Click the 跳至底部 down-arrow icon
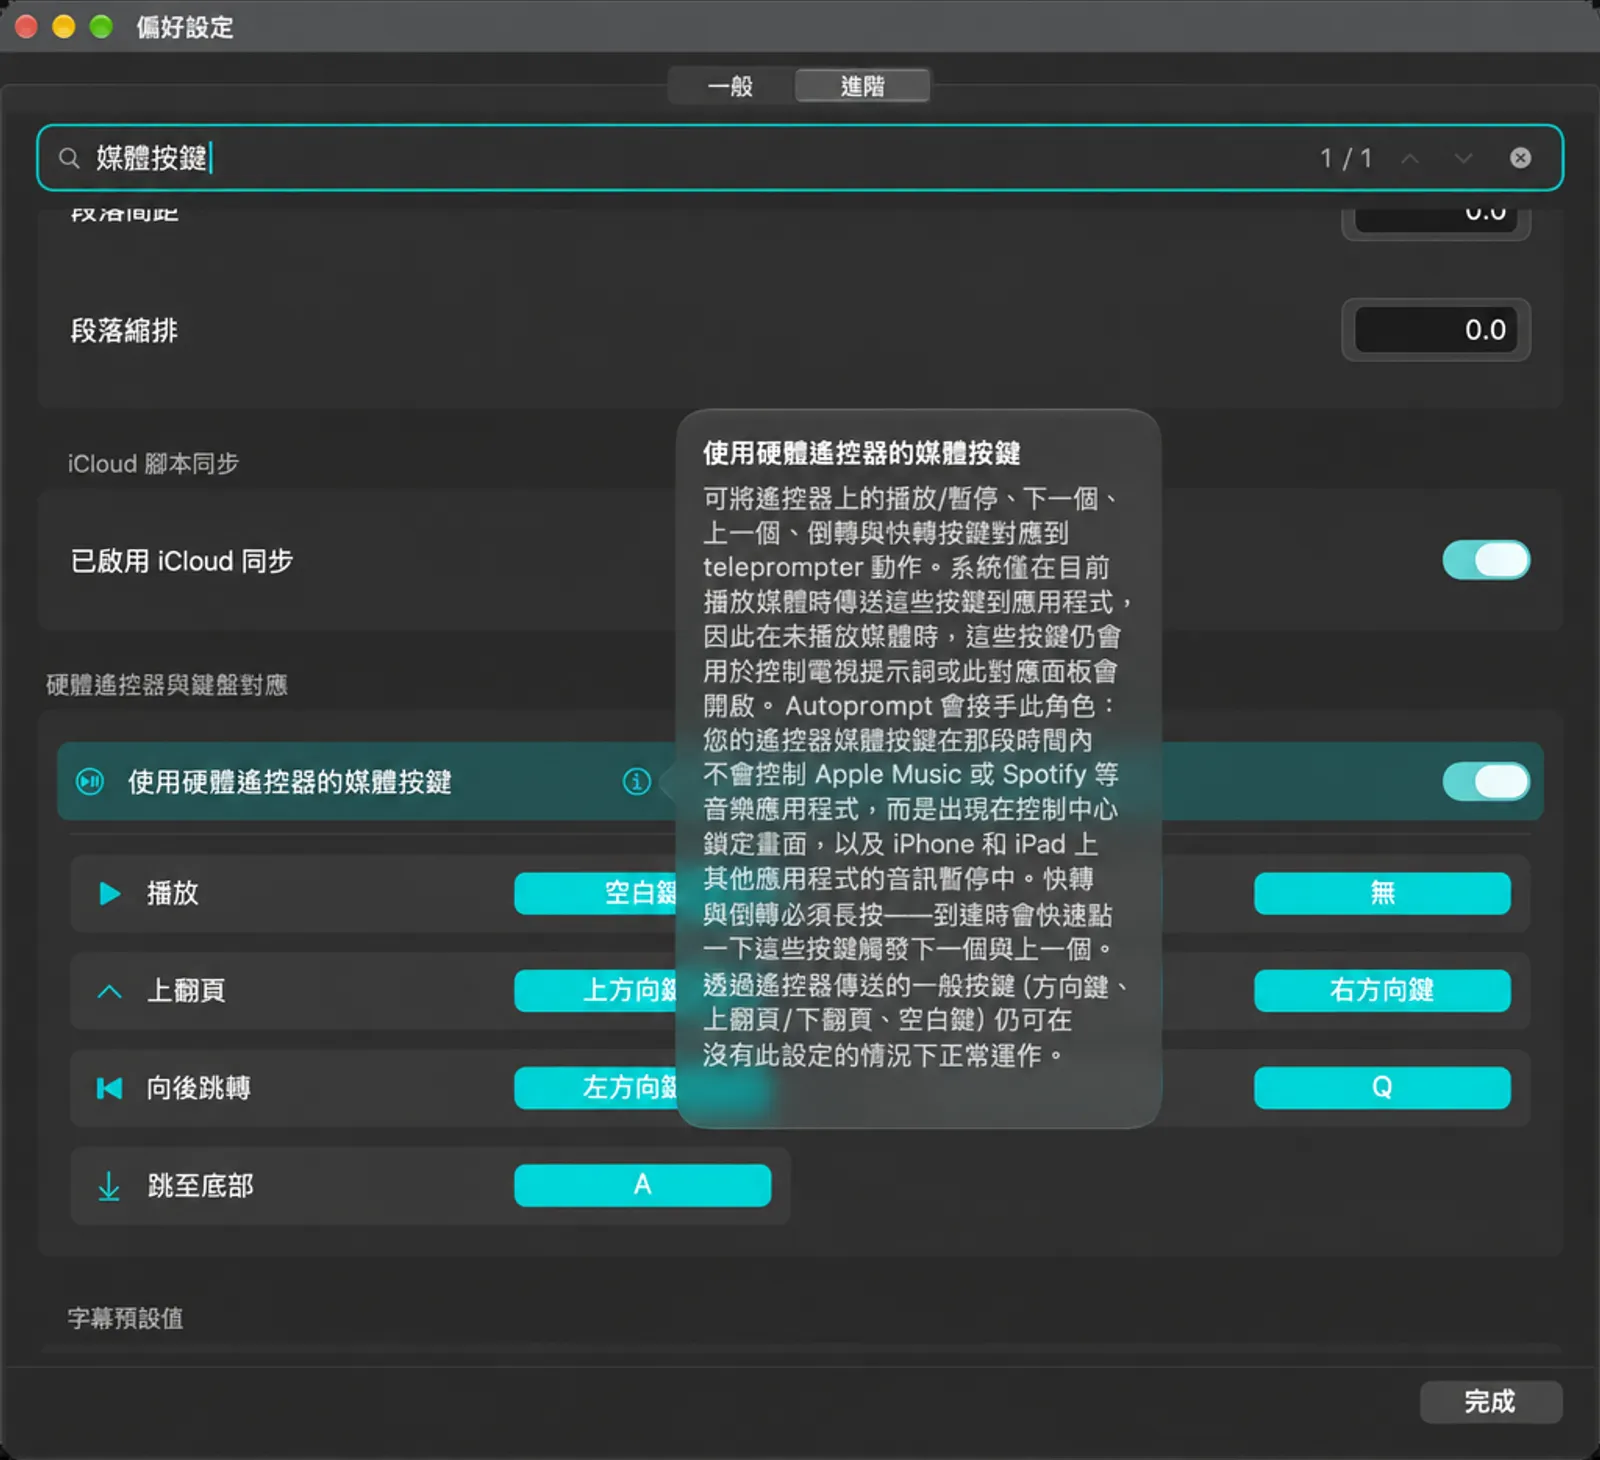This screenshot has height=1460, width=1600. click(x=109, y=1186)
